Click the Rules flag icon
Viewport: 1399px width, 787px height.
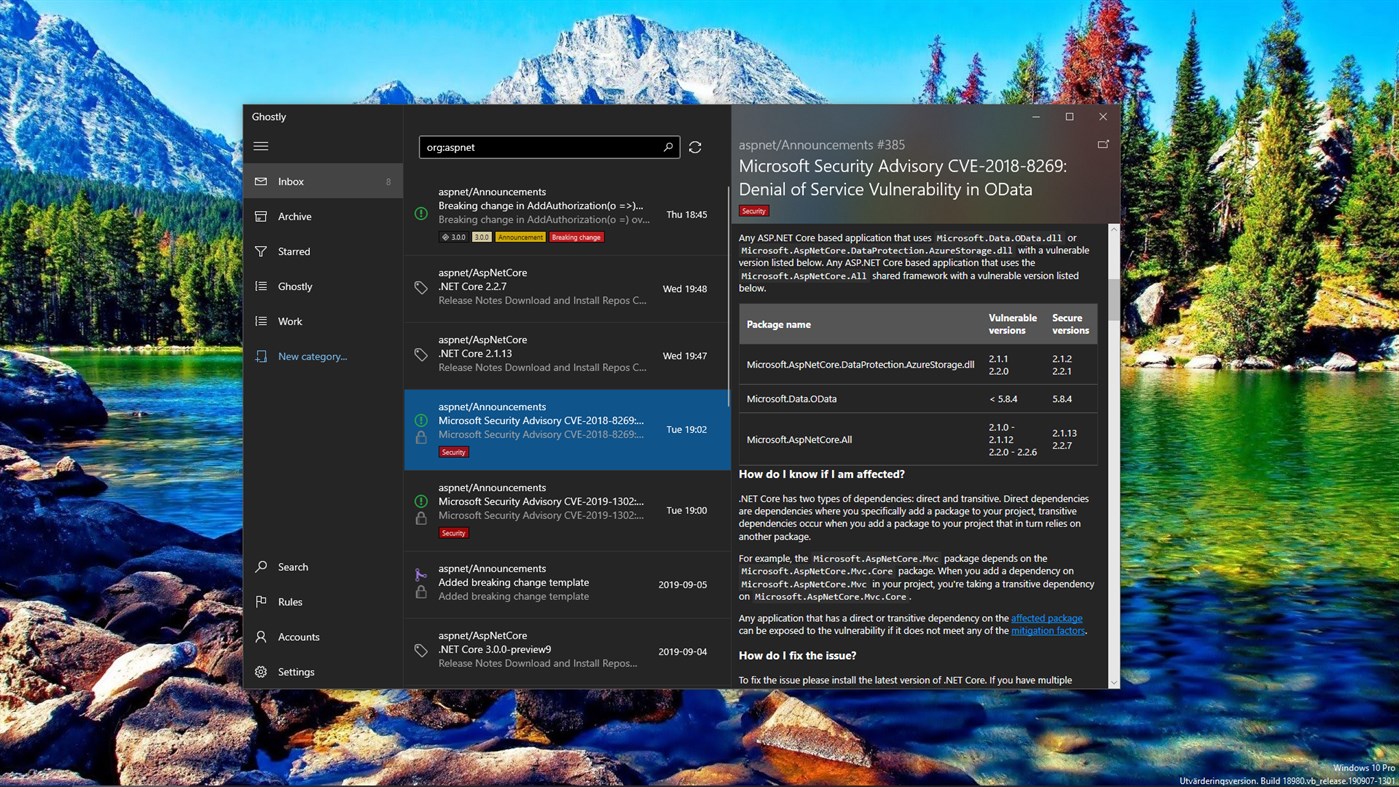pos(261,602)
